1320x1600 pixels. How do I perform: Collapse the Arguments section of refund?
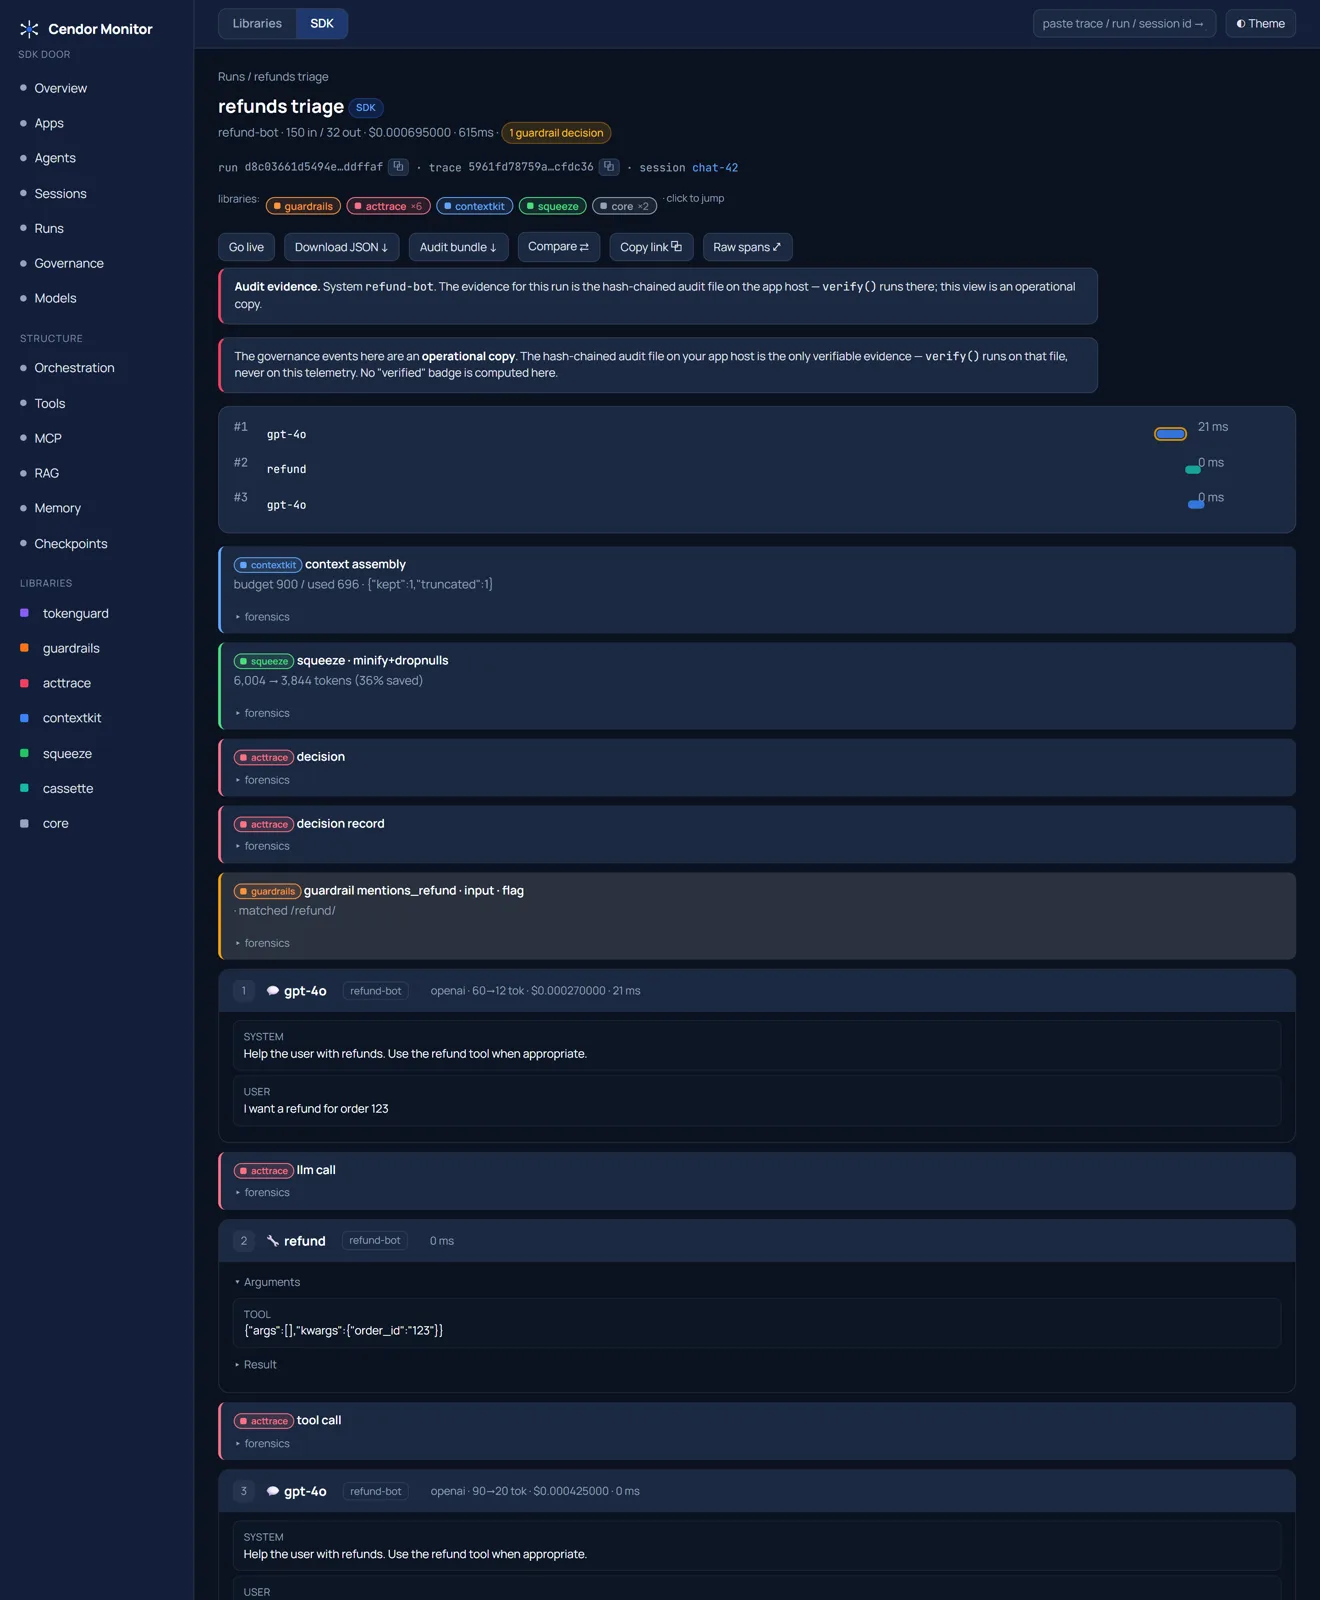(x=267, y=1282)
